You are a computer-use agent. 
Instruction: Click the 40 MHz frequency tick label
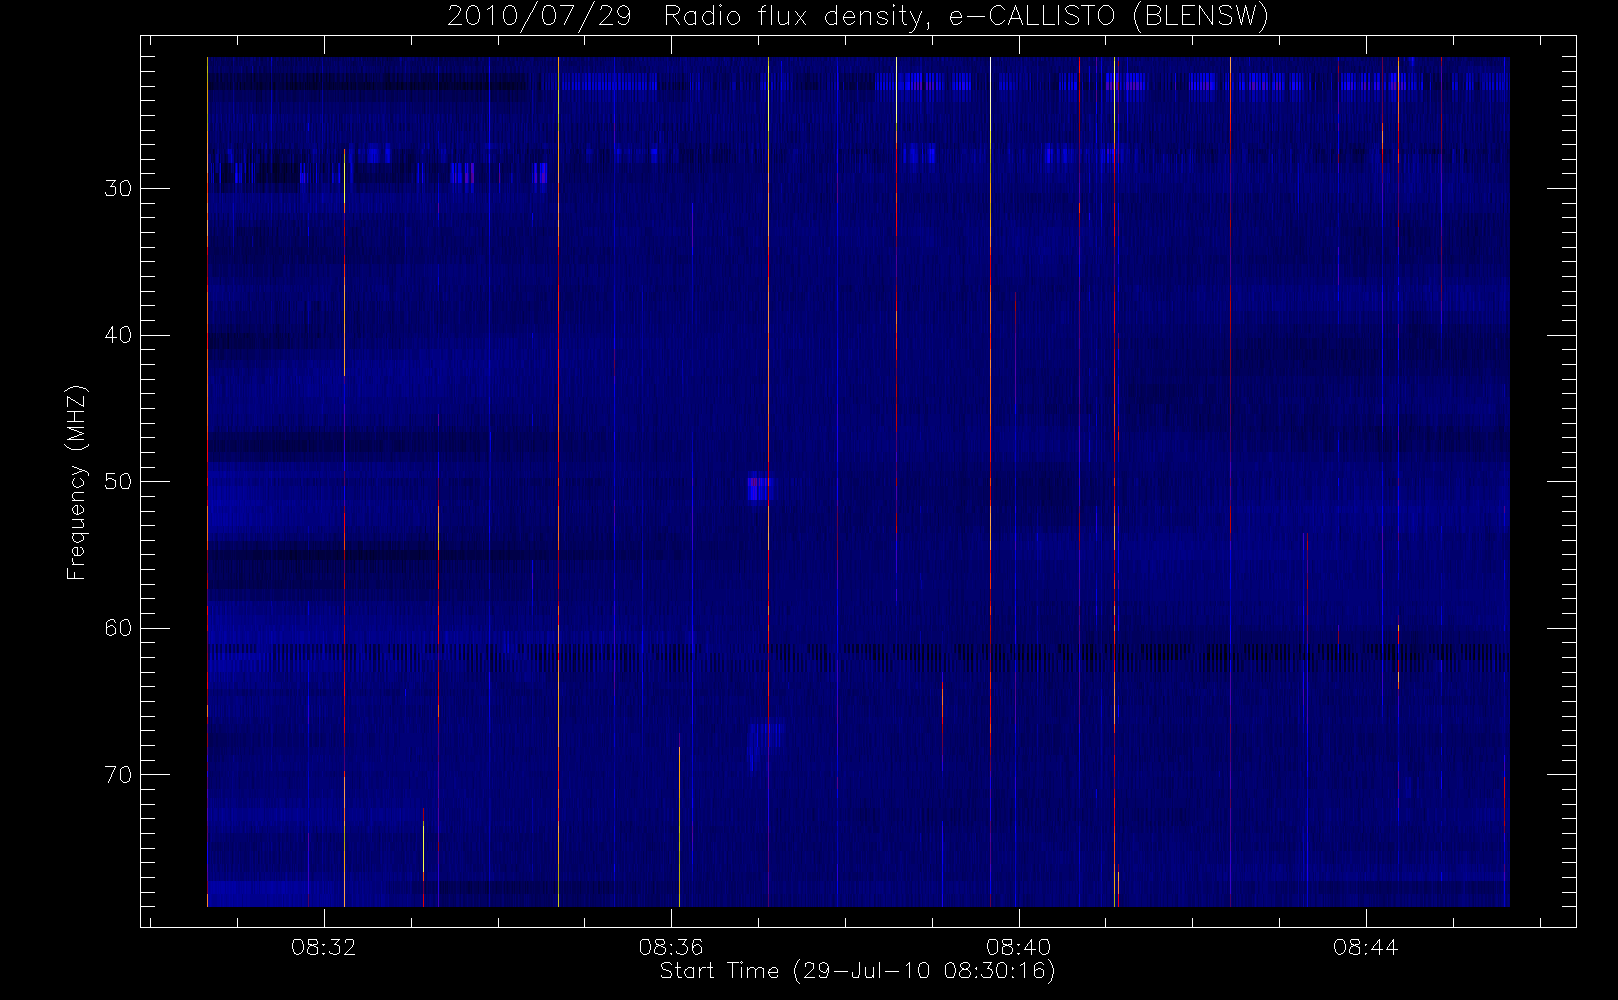pos(118,335)
